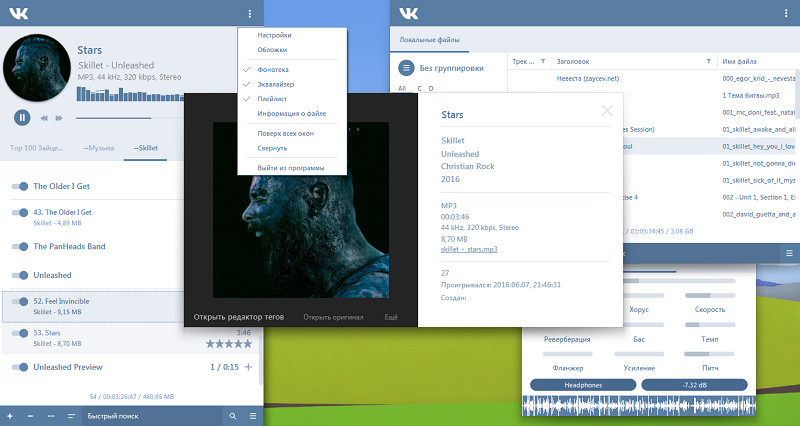Click the round grouping icon beside Без группировки
Screen dimensions: 800x426
pos(406,68)
